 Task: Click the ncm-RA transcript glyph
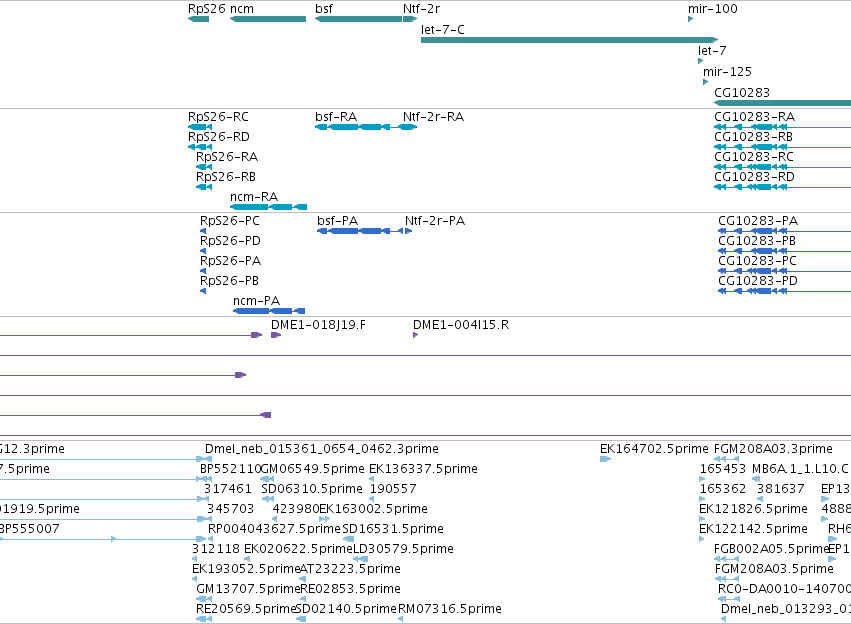point(269,207)
